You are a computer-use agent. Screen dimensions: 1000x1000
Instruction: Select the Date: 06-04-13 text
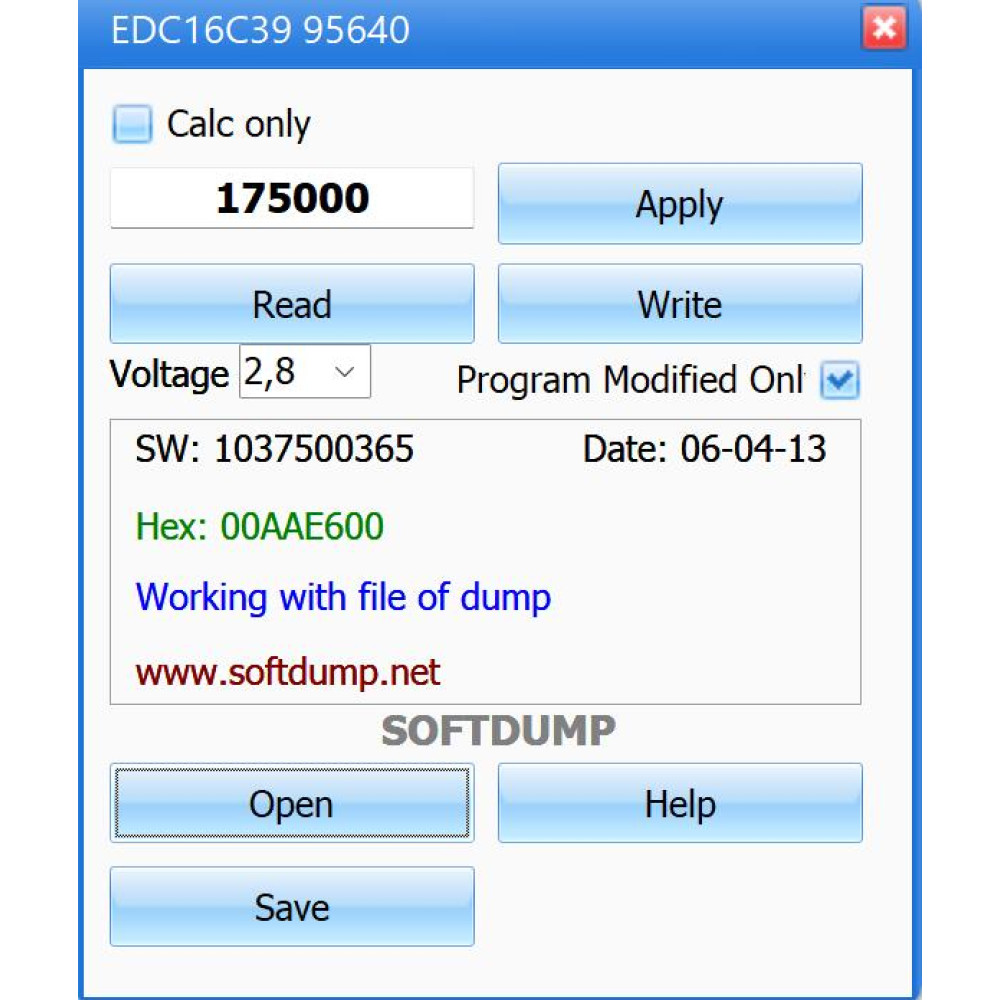coord(705,448)
